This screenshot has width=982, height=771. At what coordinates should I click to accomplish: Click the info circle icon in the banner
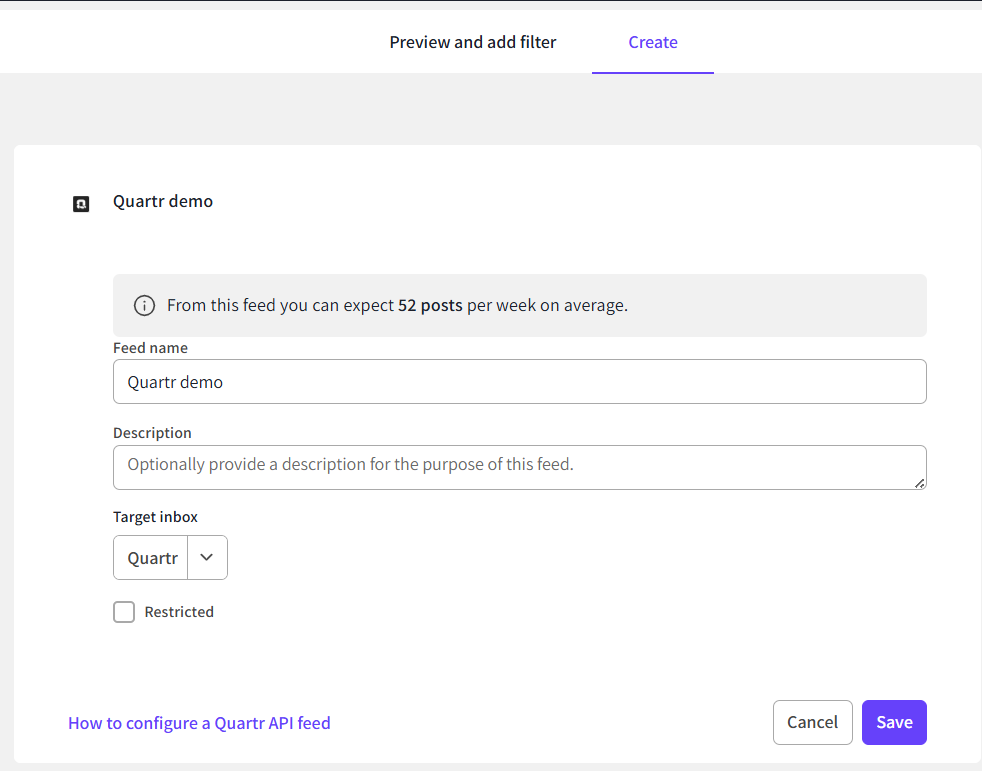click(145, 305)
